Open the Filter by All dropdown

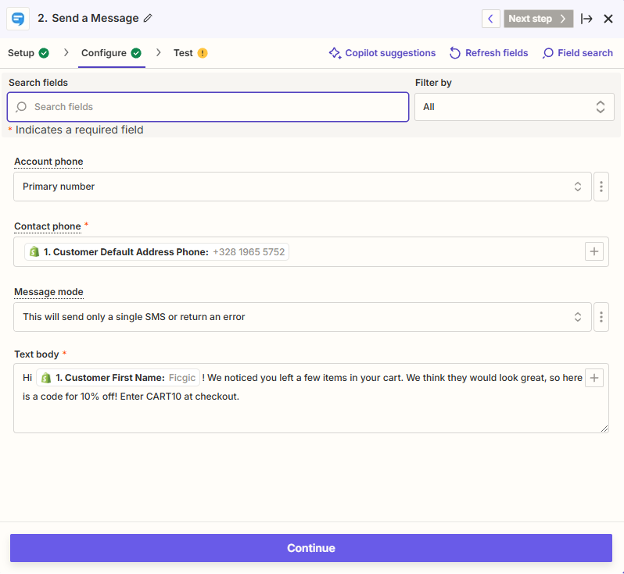(514, 107)
